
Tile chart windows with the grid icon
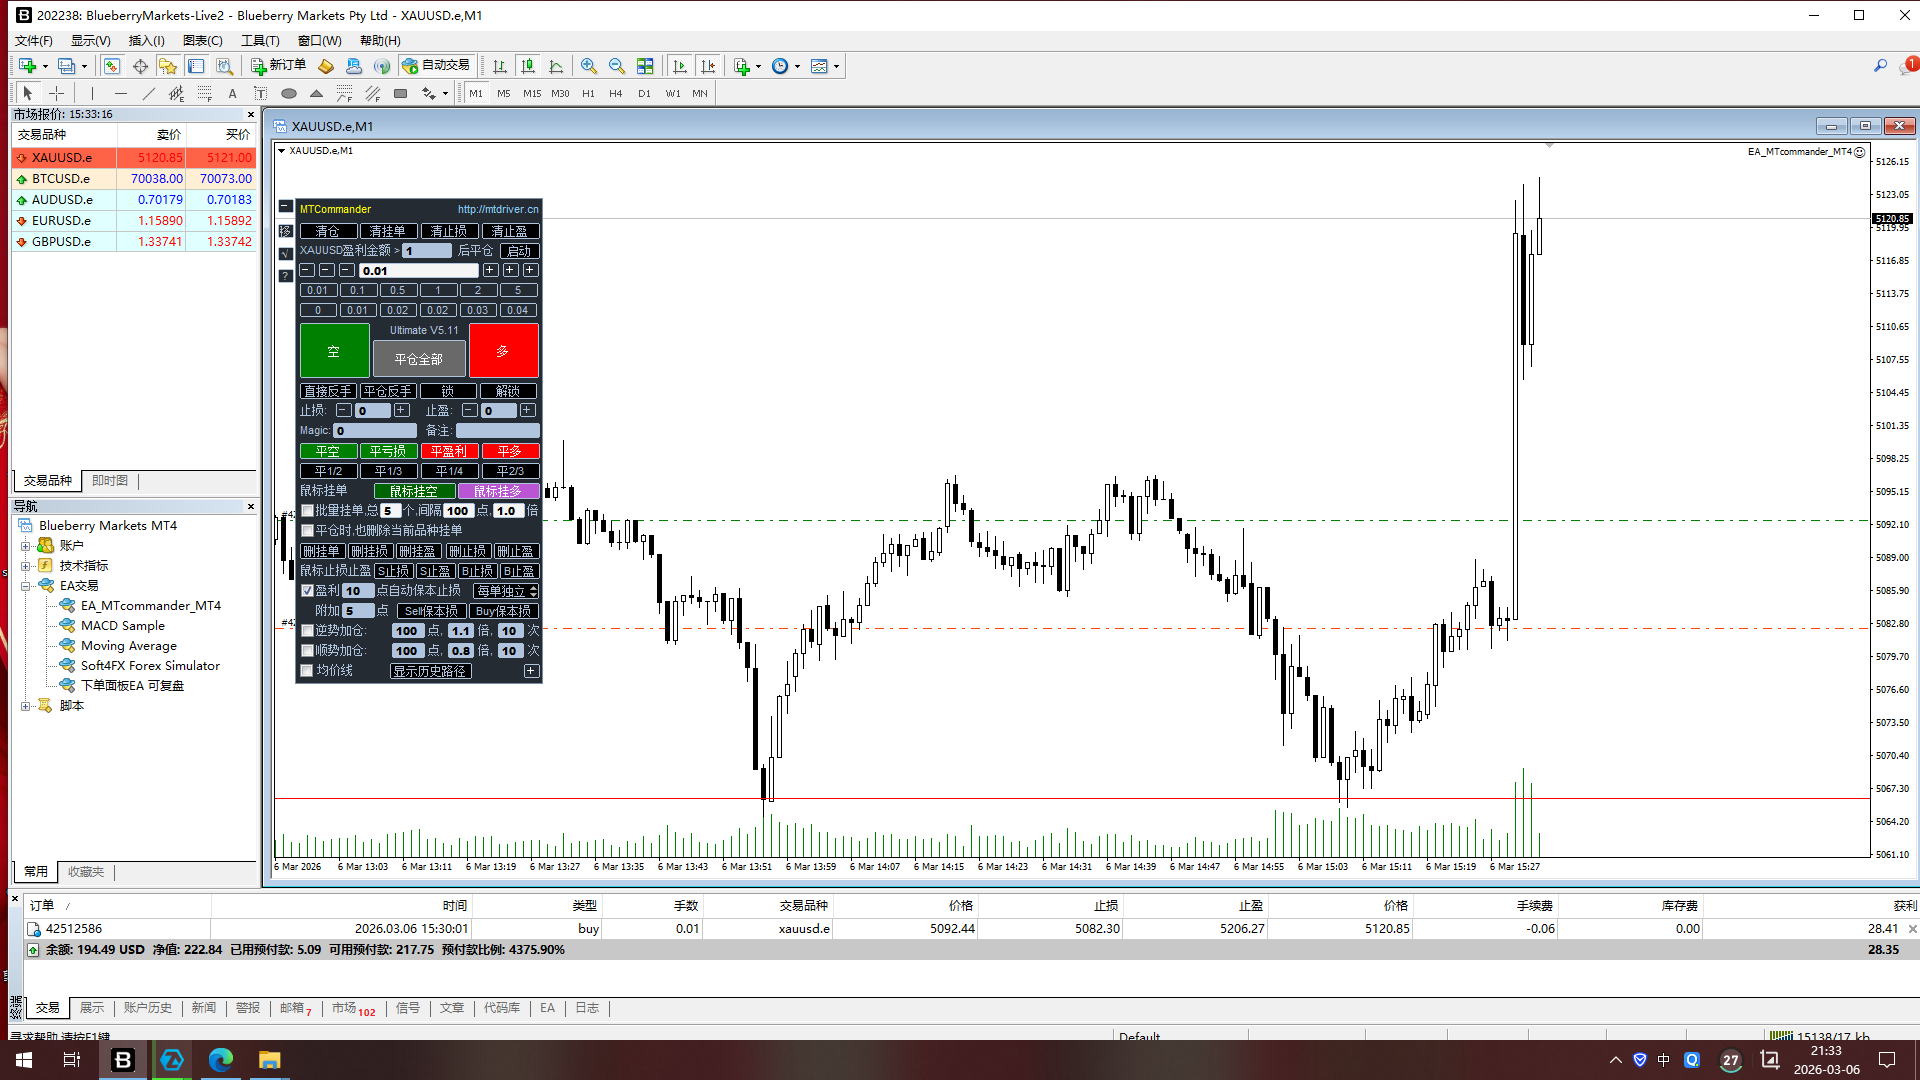point(645,66)
